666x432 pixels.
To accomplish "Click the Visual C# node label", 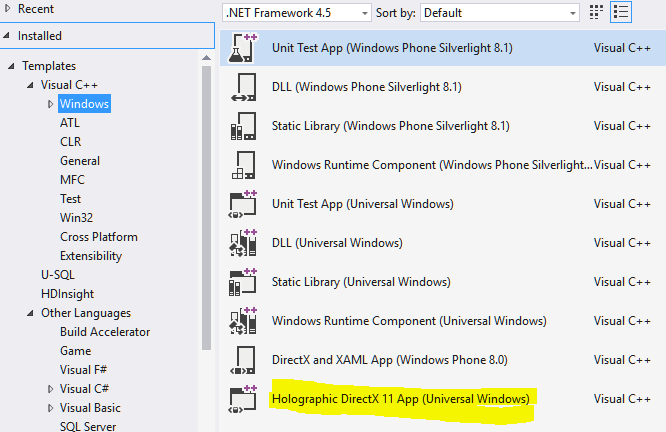I will coord(84,389).
